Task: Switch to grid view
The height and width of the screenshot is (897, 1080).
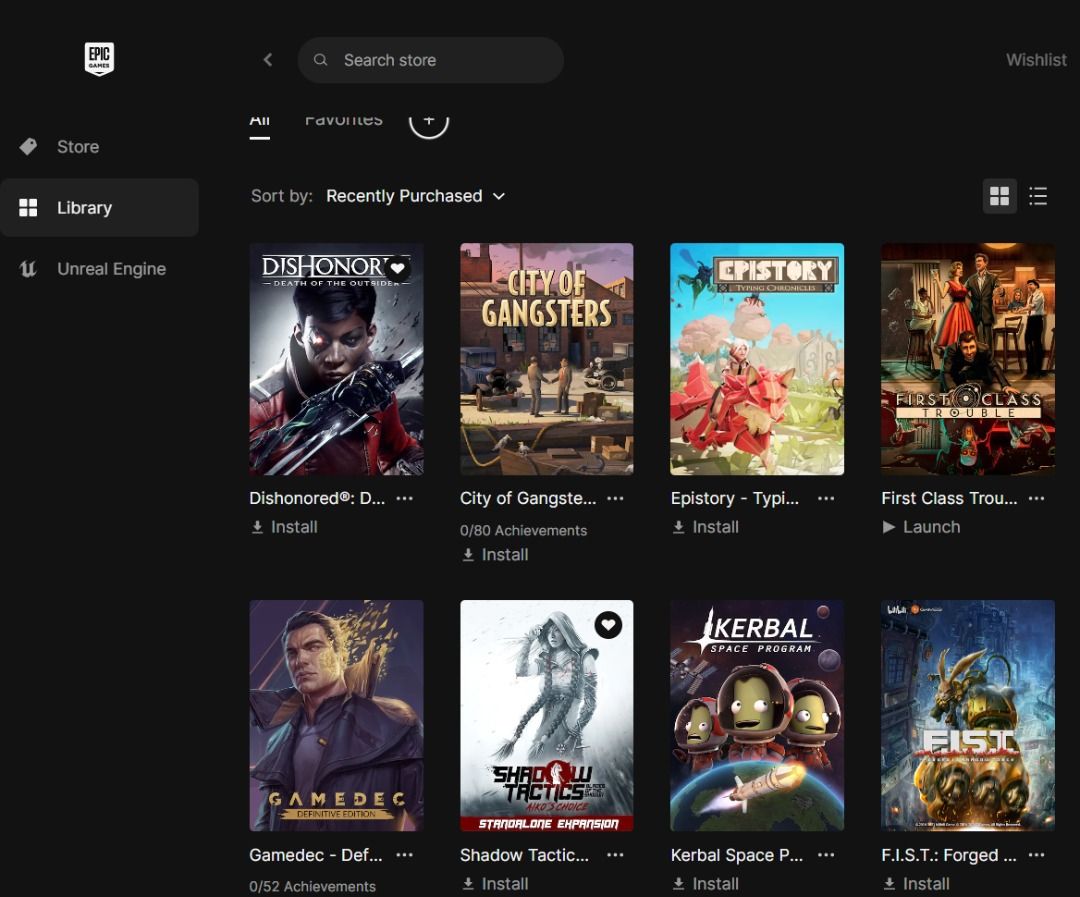Action: [x=999, y=196]
